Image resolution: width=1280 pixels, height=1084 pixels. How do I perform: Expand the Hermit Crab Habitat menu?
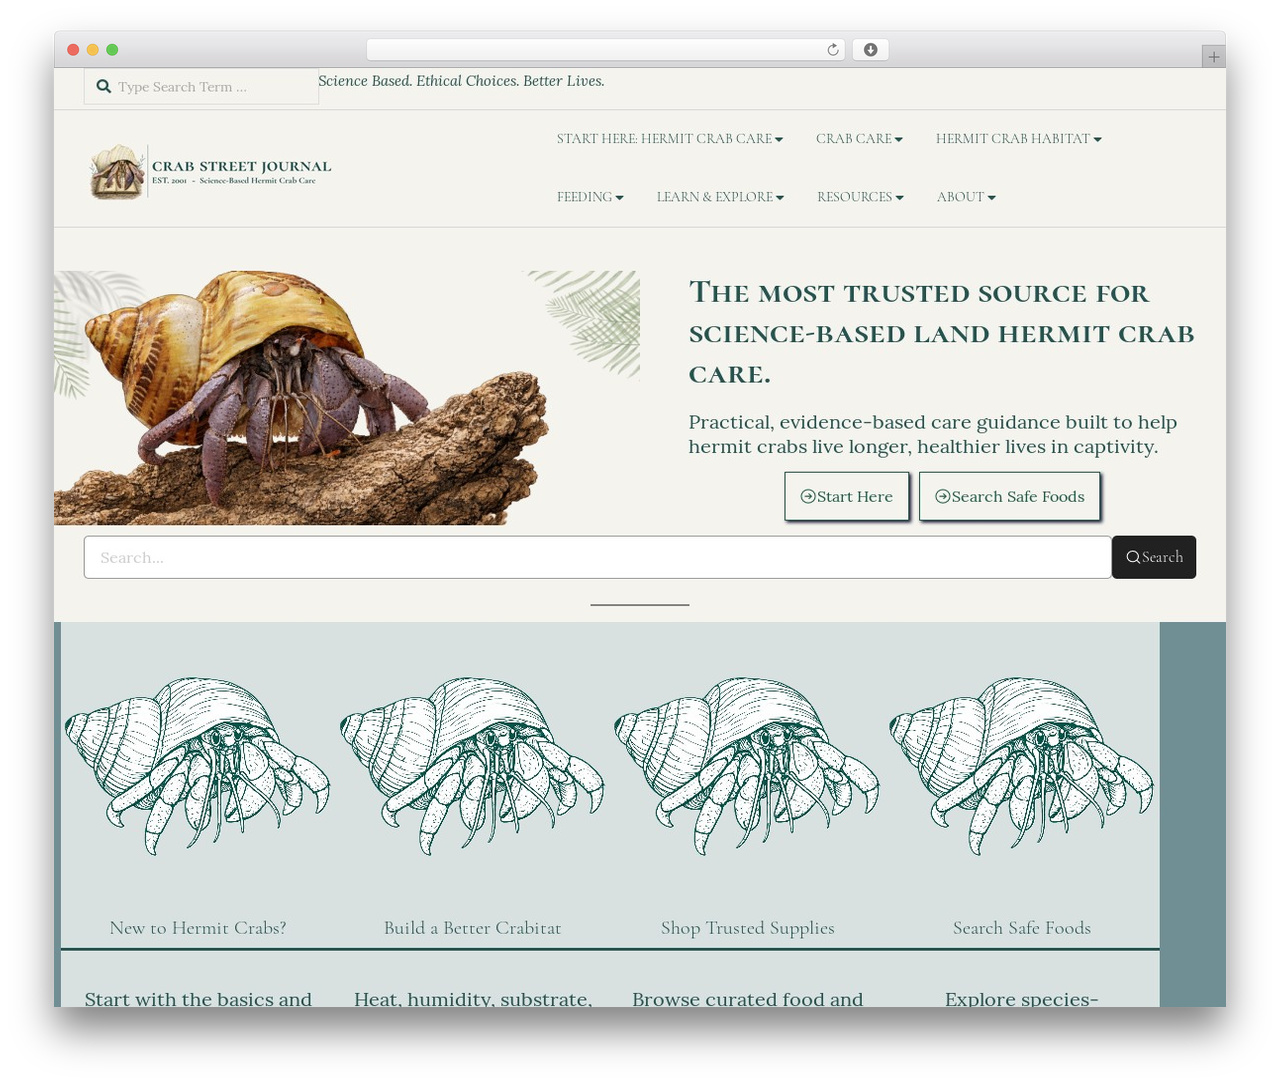(1018, 139)
